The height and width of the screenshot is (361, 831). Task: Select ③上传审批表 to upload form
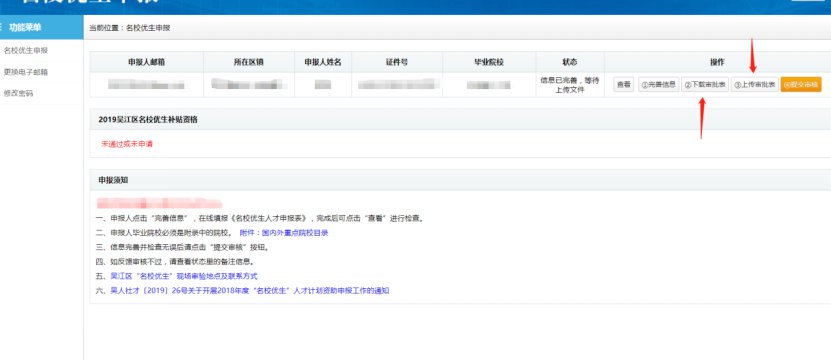pyautogui.click(x=755, y=85)
